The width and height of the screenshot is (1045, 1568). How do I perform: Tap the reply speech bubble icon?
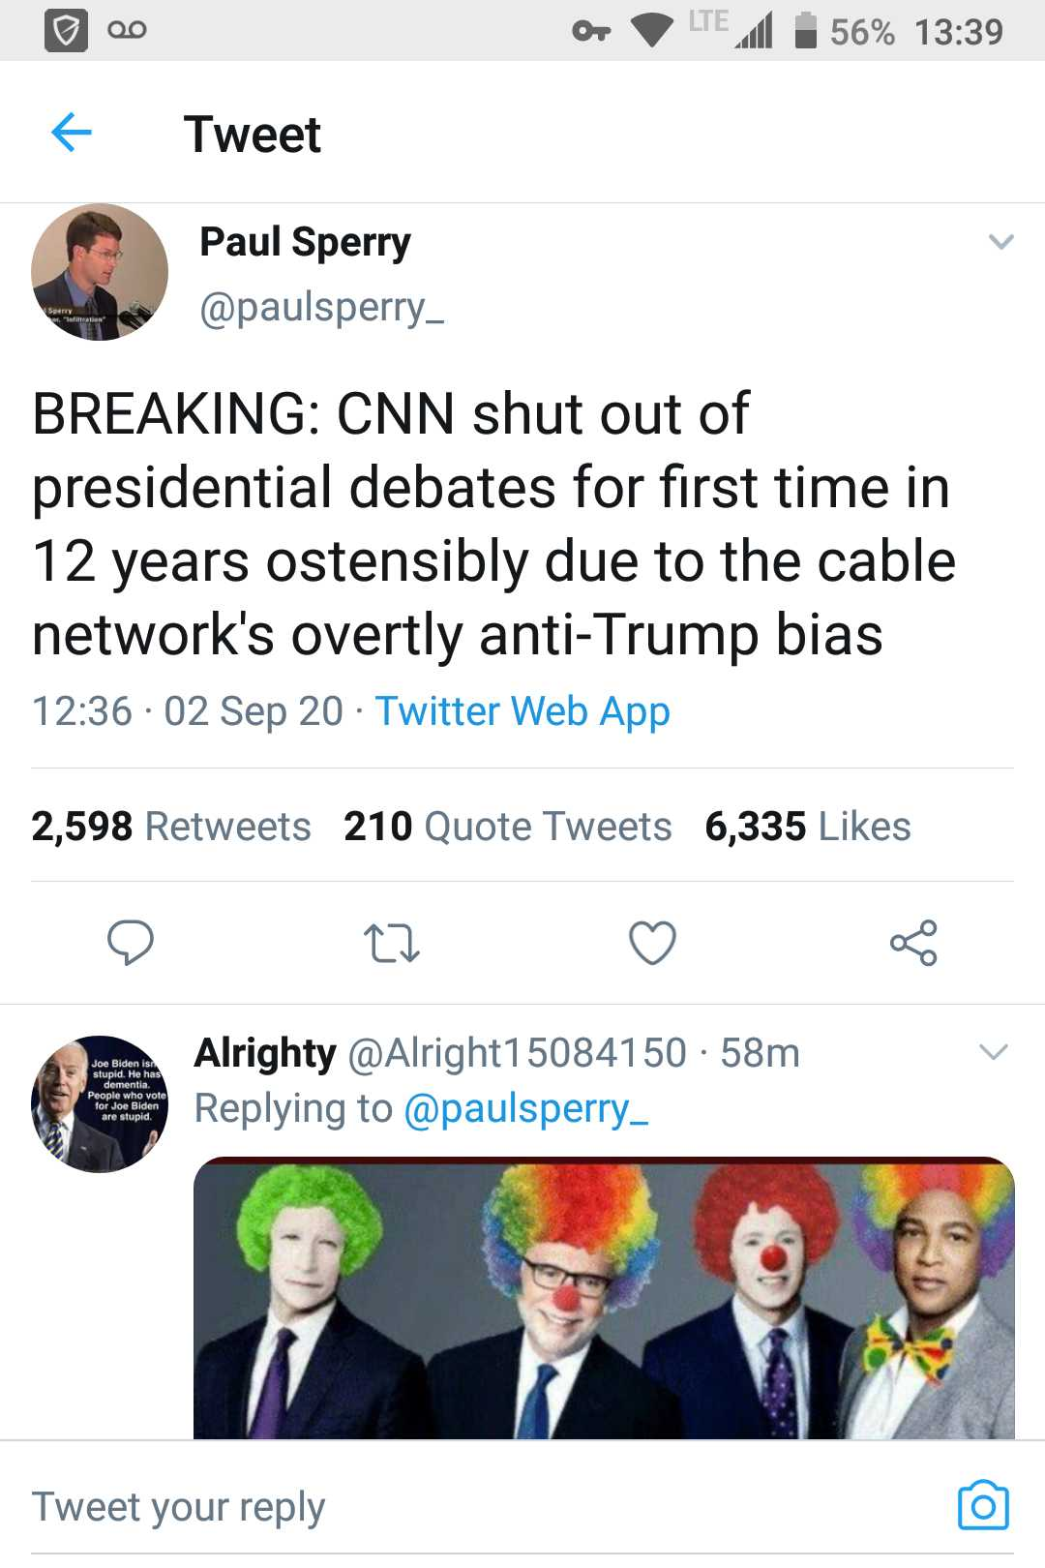pos(130,942)
